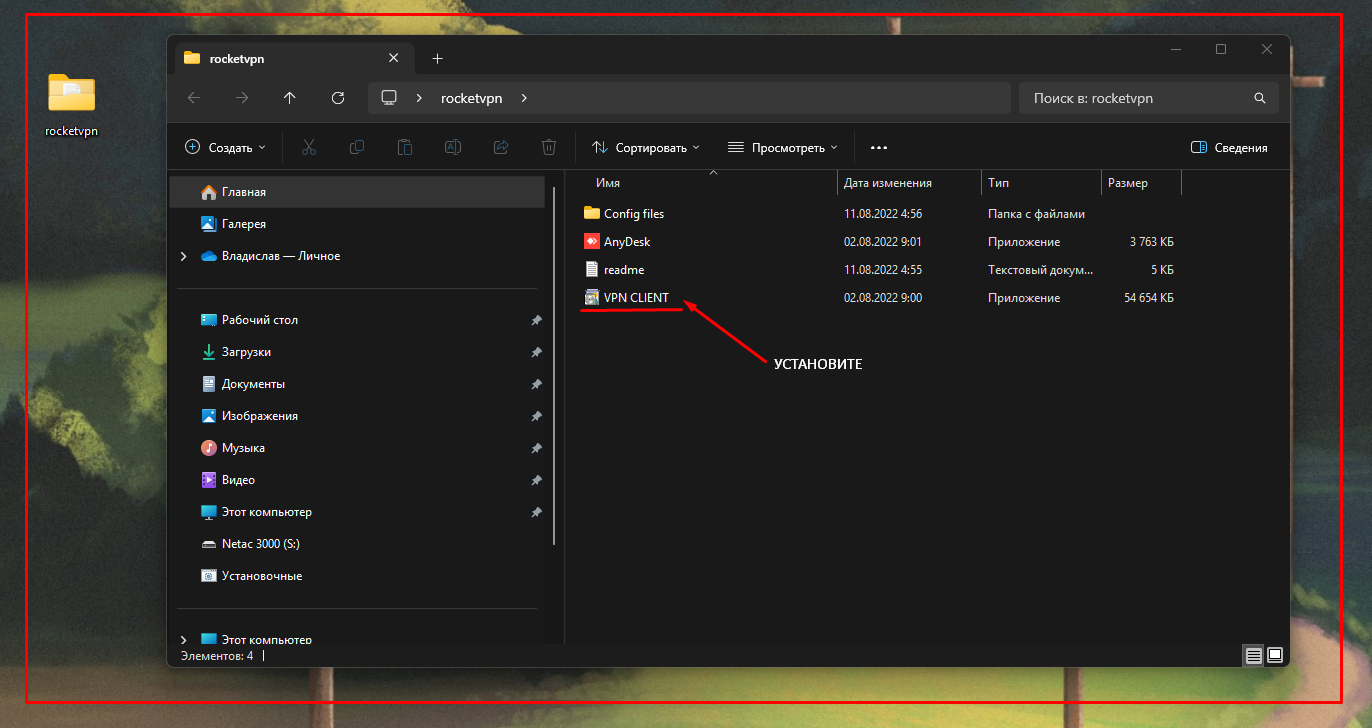Go up one folder level

point(290,98)
